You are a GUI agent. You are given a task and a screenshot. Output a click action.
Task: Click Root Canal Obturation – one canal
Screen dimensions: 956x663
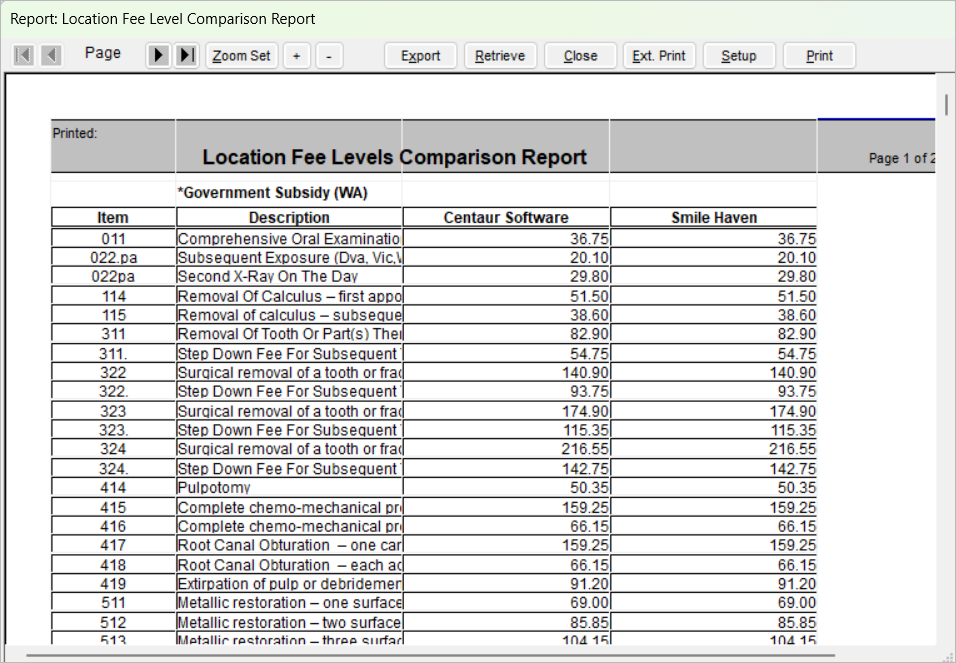tap(289, 545)
